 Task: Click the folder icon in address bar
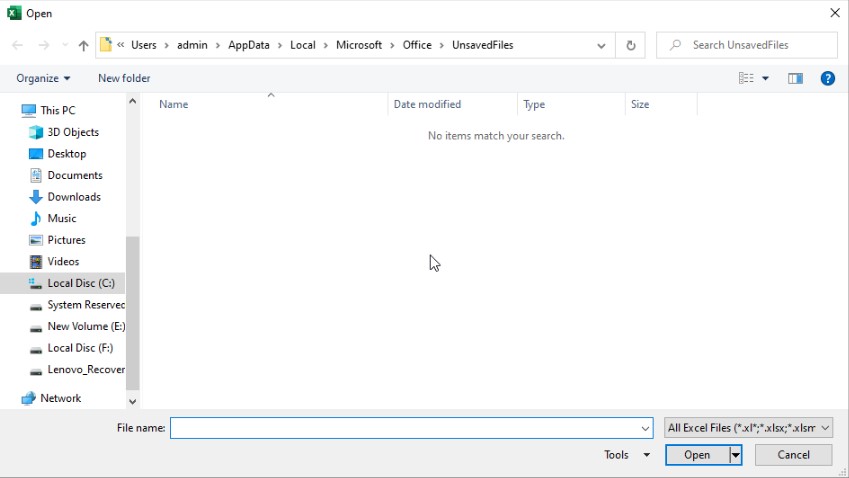pyautogui.click(x=106, y=44)
